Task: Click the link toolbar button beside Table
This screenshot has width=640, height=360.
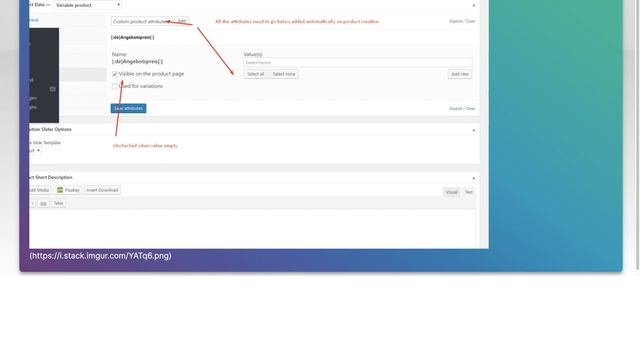Action: click(43, 203)
